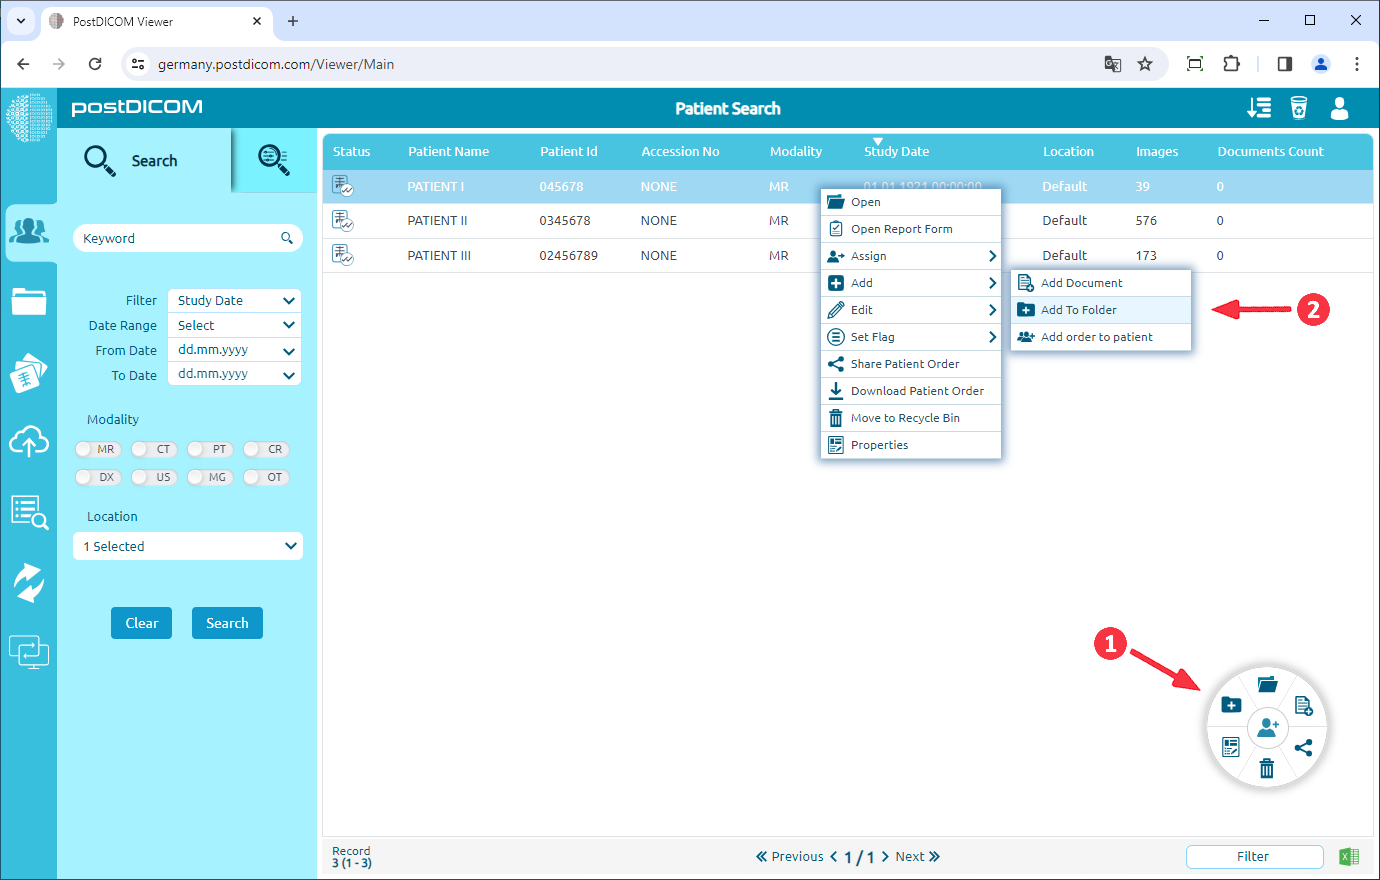The width and height of the screenshot is (1380, 880).
Task: Open the Recycle Bin from top bar
Action: [x=1298, y=108]
